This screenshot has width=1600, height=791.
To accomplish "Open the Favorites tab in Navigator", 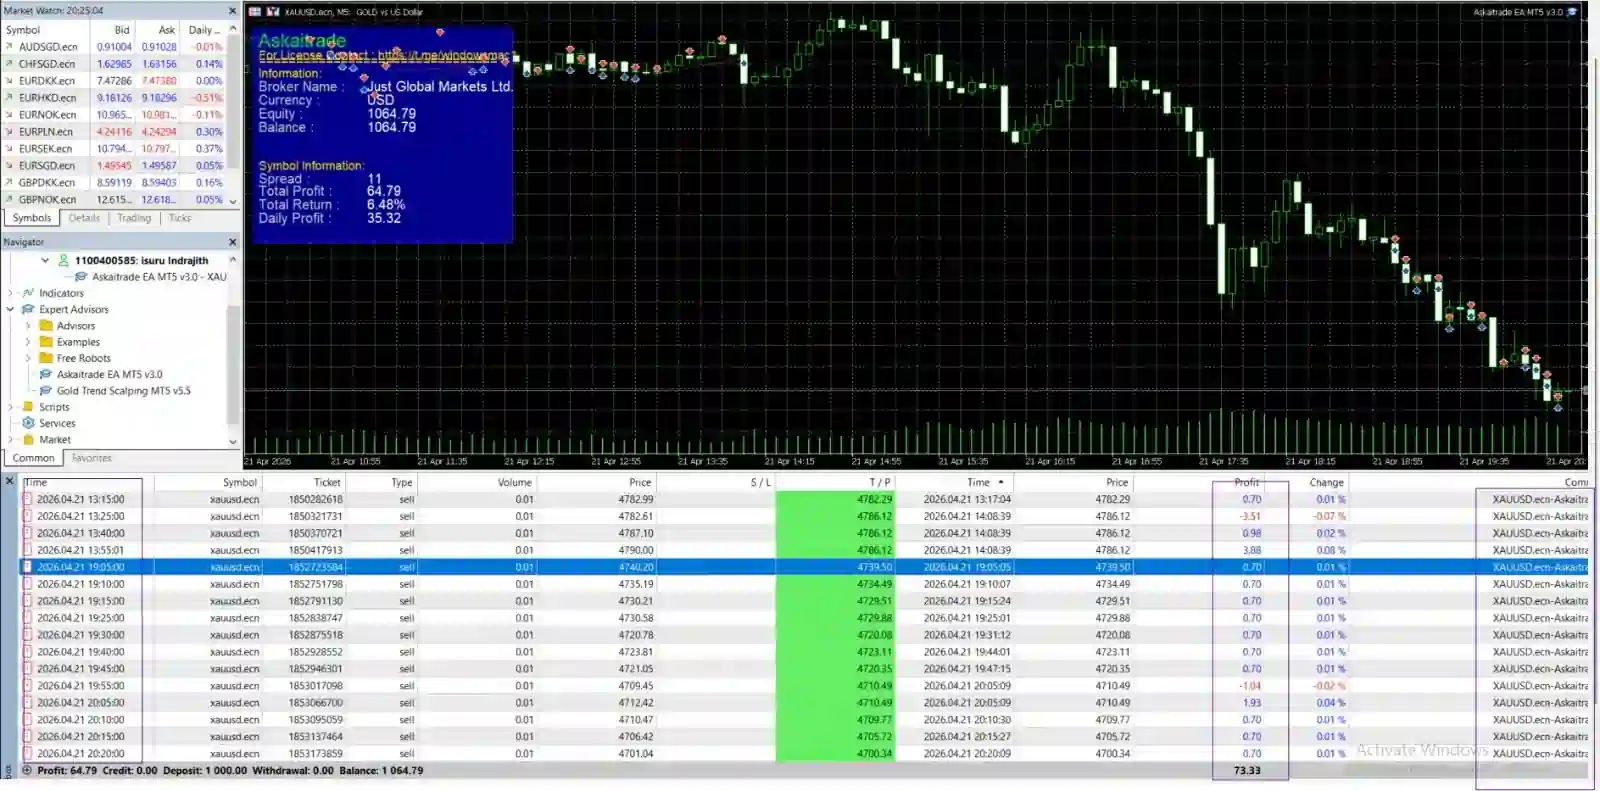I will 92,458.
